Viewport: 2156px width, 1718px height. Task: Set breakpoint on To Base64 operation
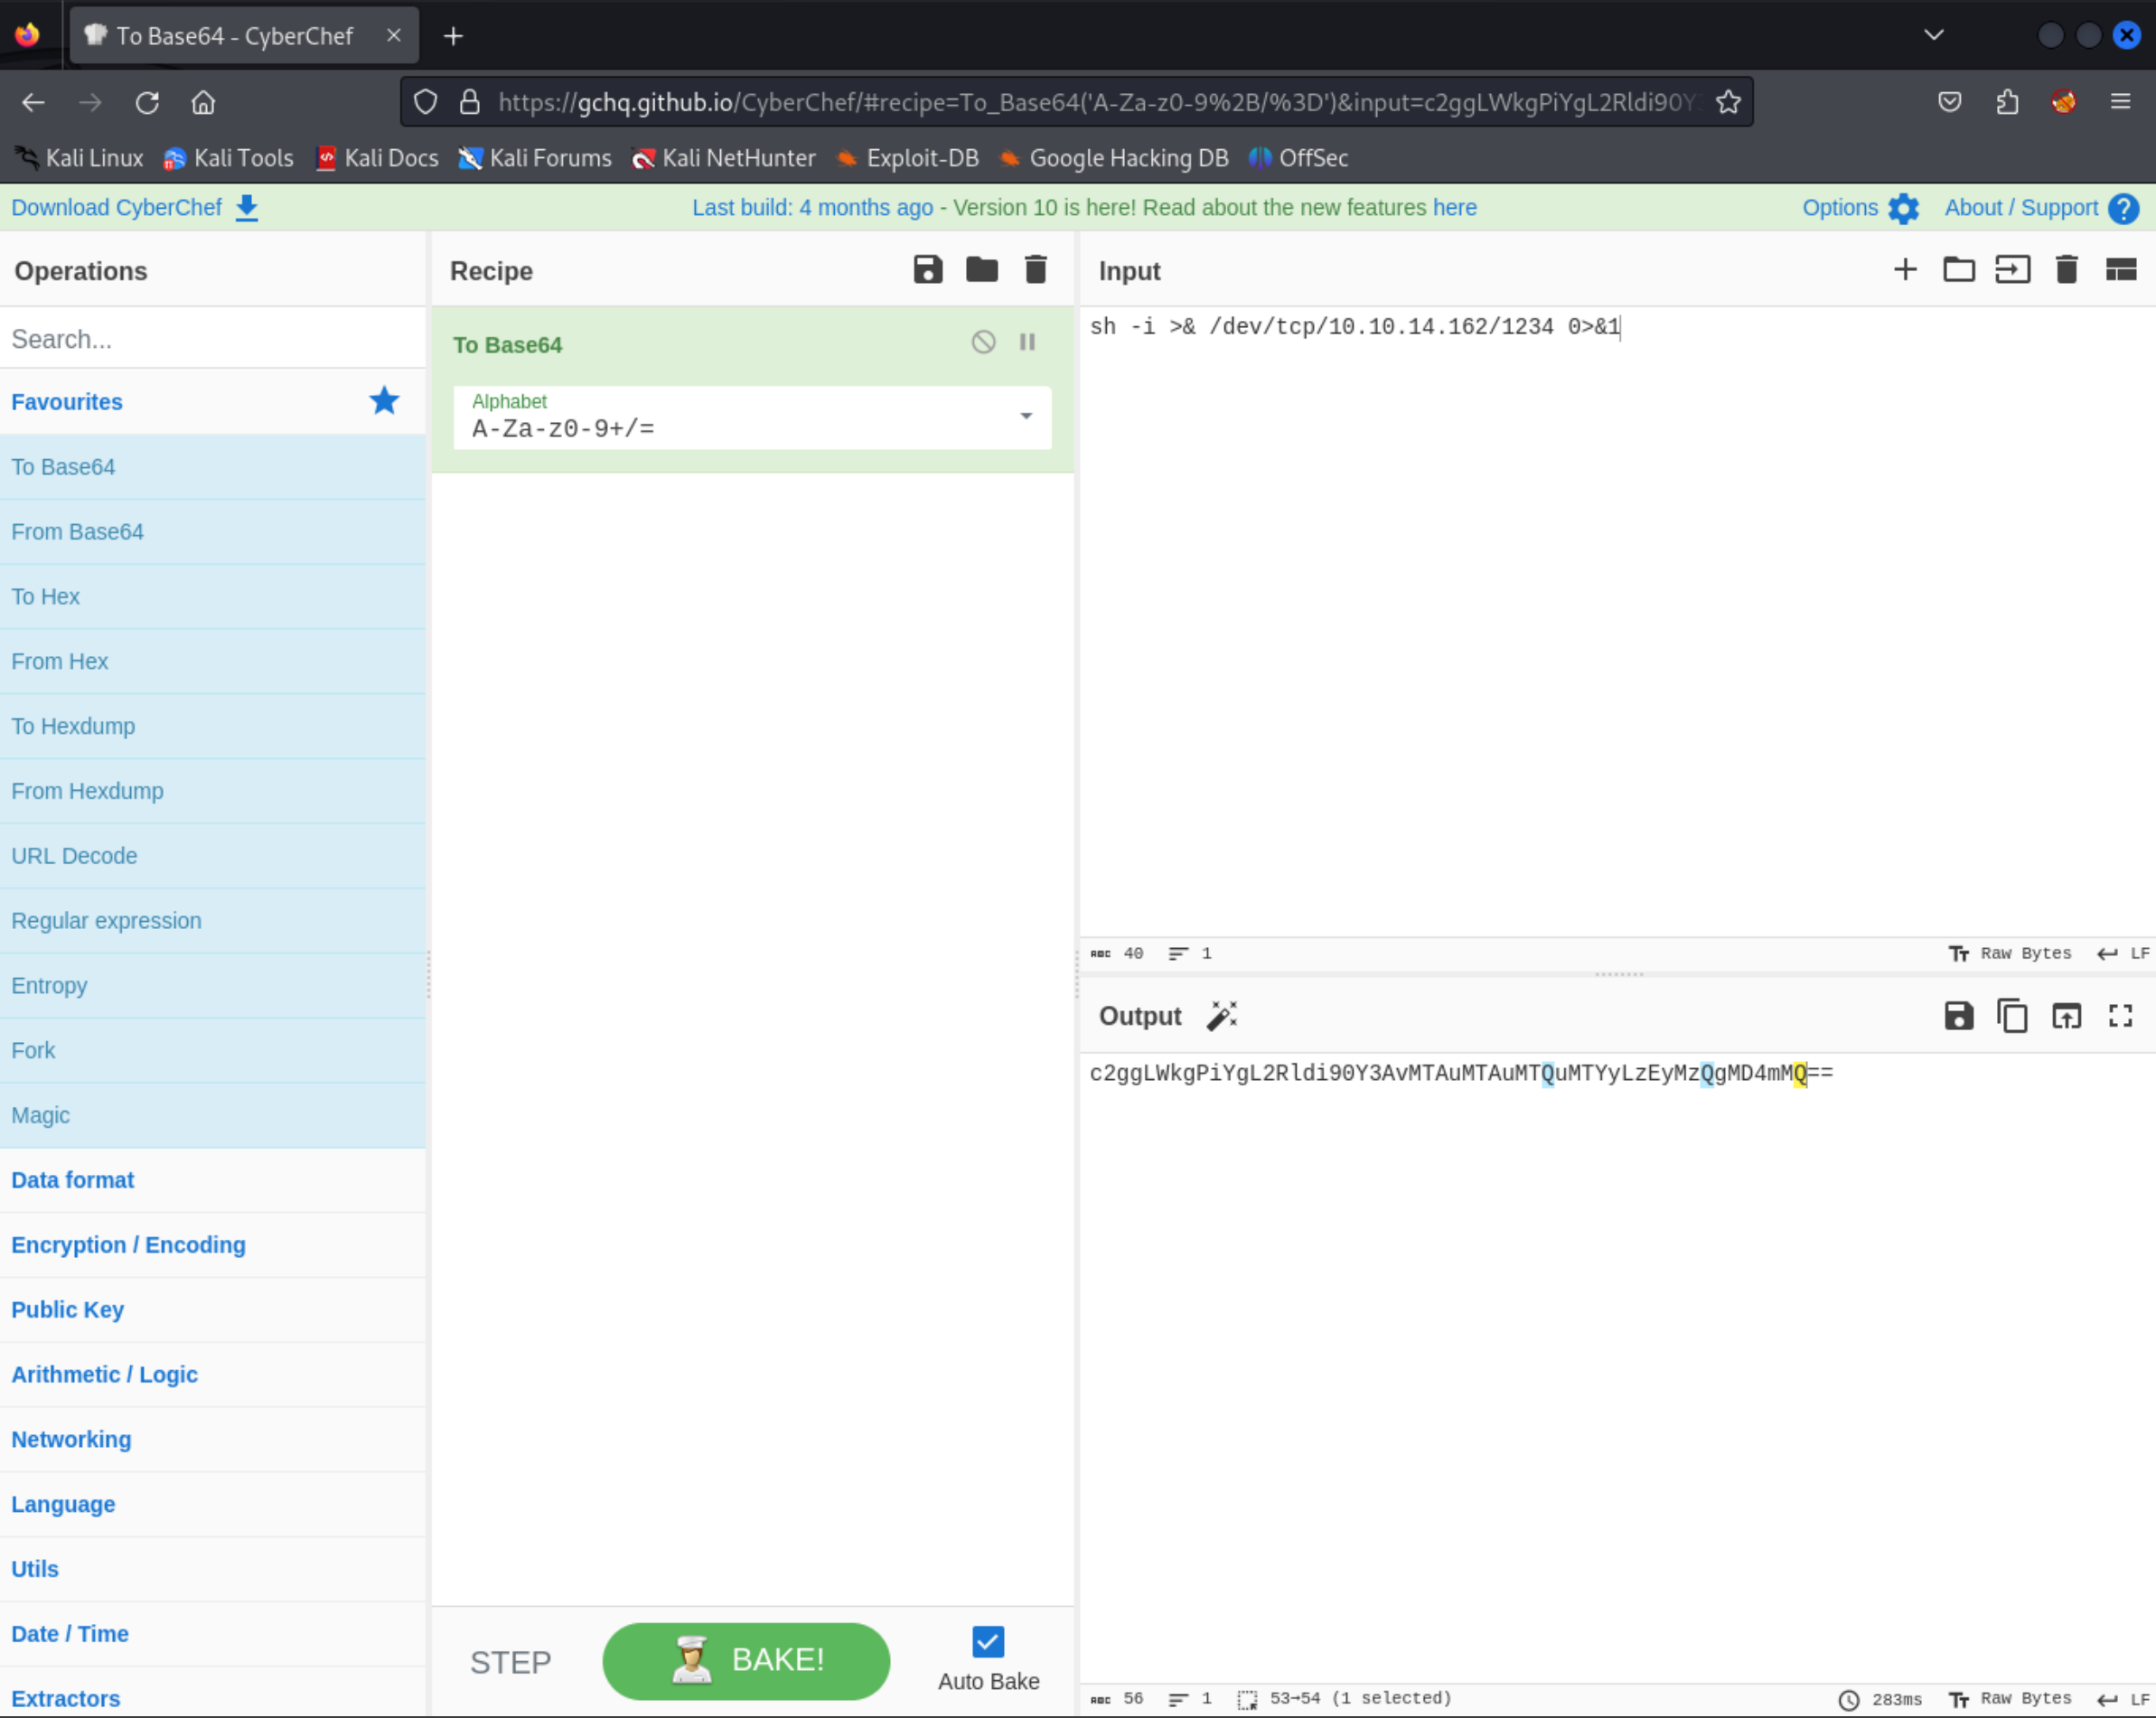[1027, 343]
